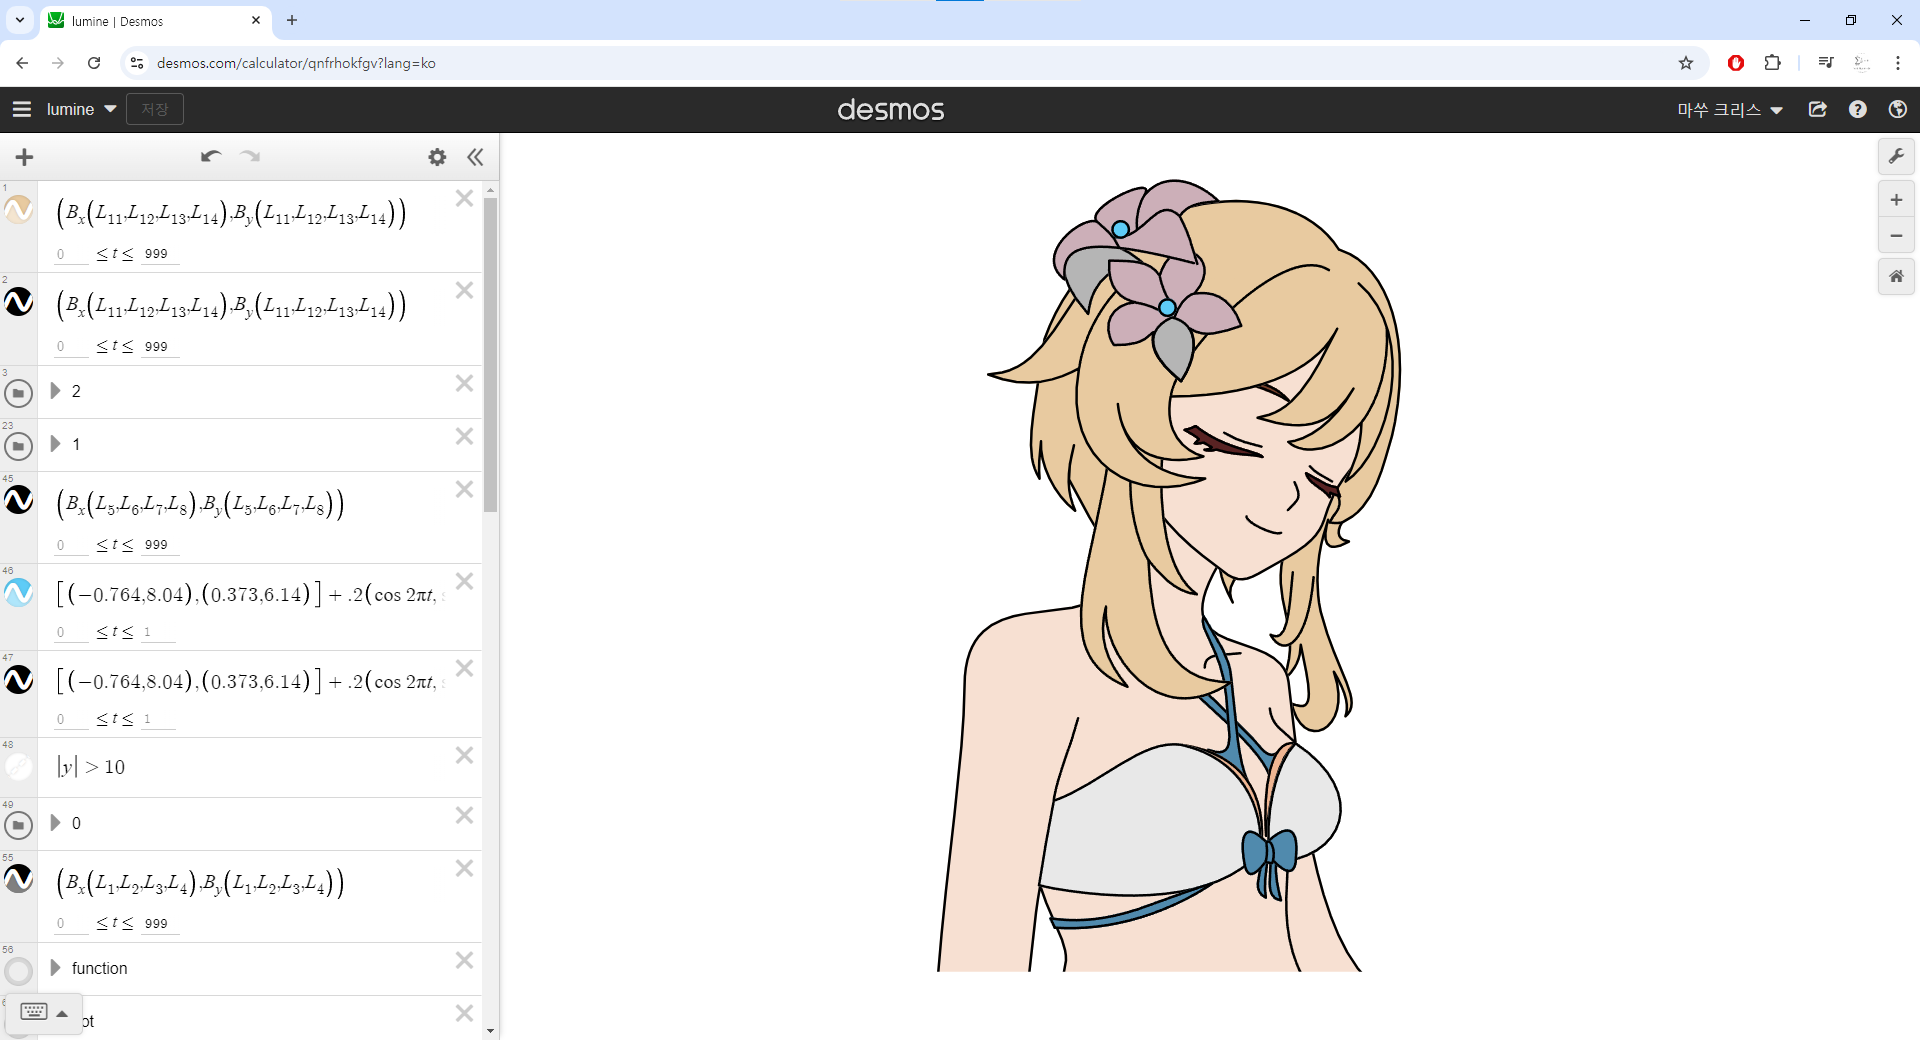Open the graph settings wrench
The image size is (1920, 1040).
click(1896, 156)
